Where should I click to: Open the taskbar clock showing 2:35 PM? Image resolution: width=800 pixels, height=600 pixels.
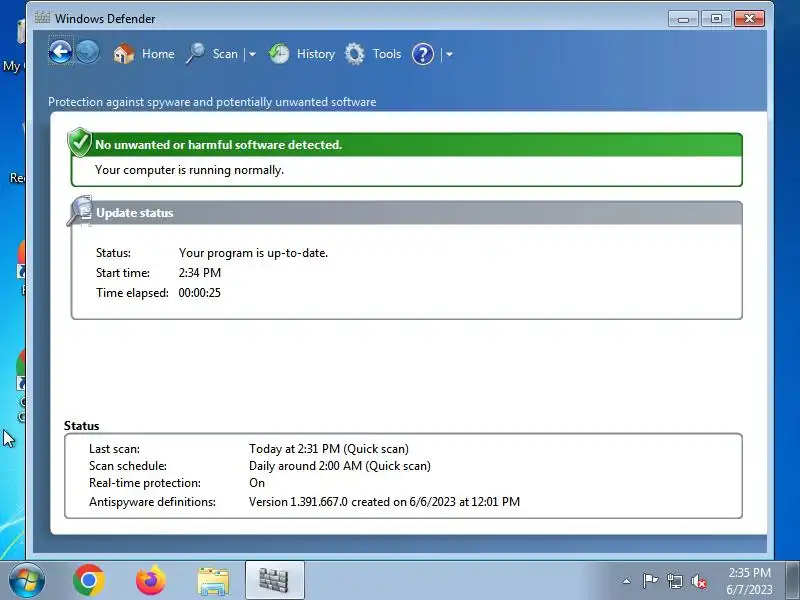coord(749,581)
